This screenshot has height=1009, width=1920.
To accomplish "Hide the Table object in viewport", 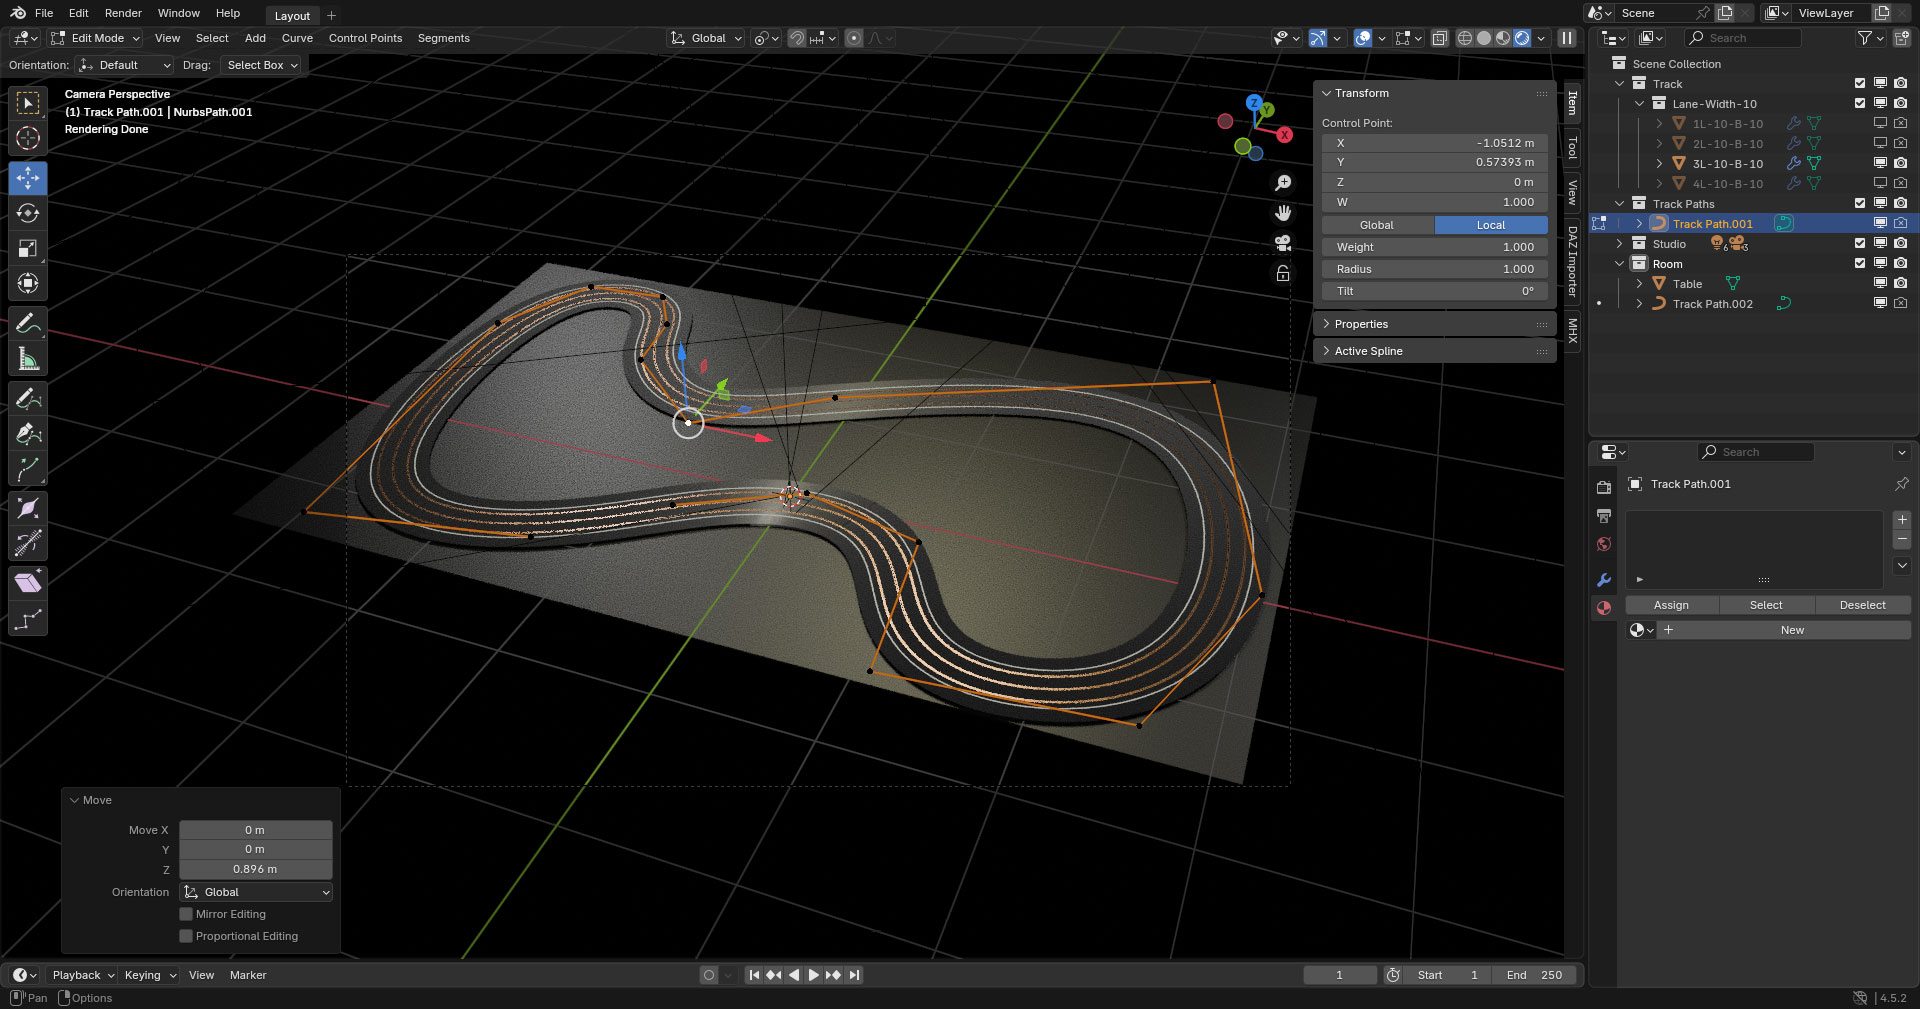I will [1879, 283].
